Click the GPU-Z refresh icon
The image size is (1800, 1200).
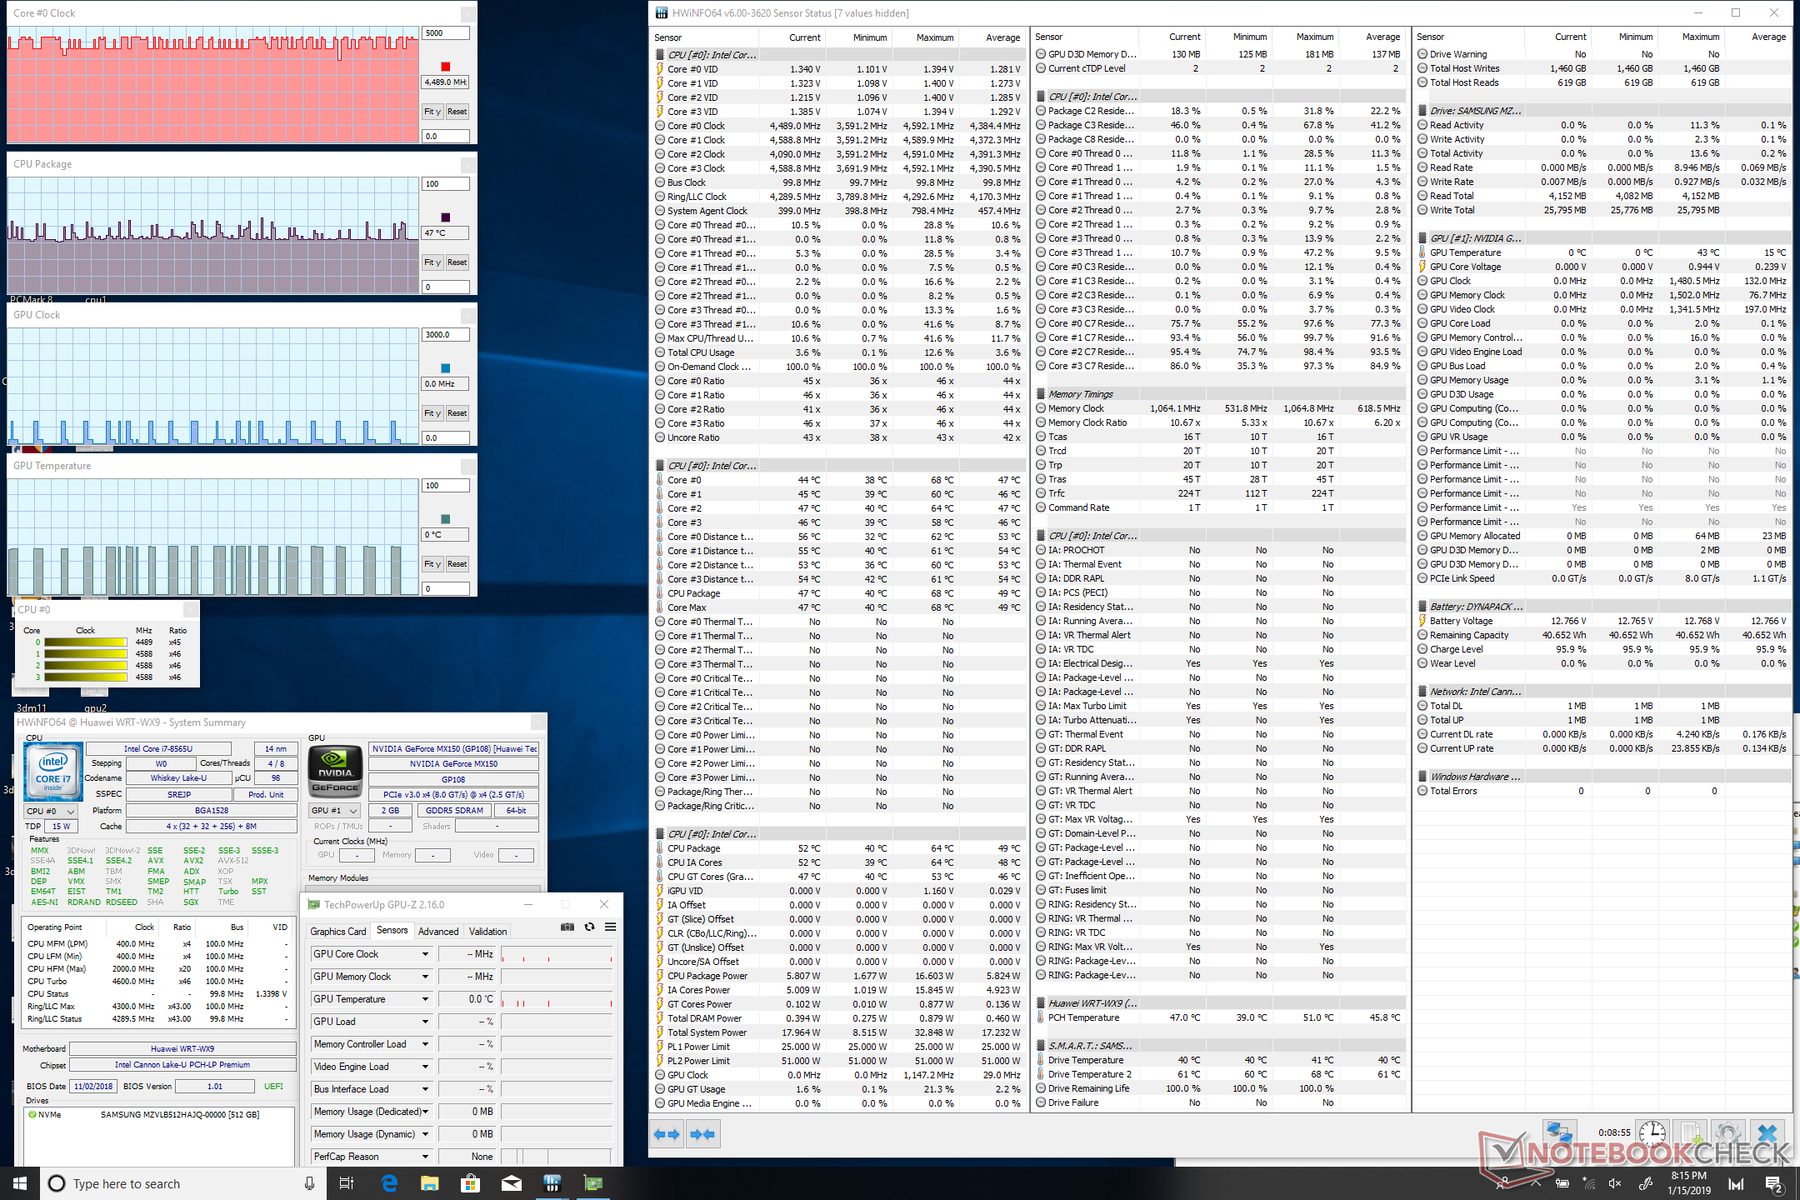click(x=589, y=927)
